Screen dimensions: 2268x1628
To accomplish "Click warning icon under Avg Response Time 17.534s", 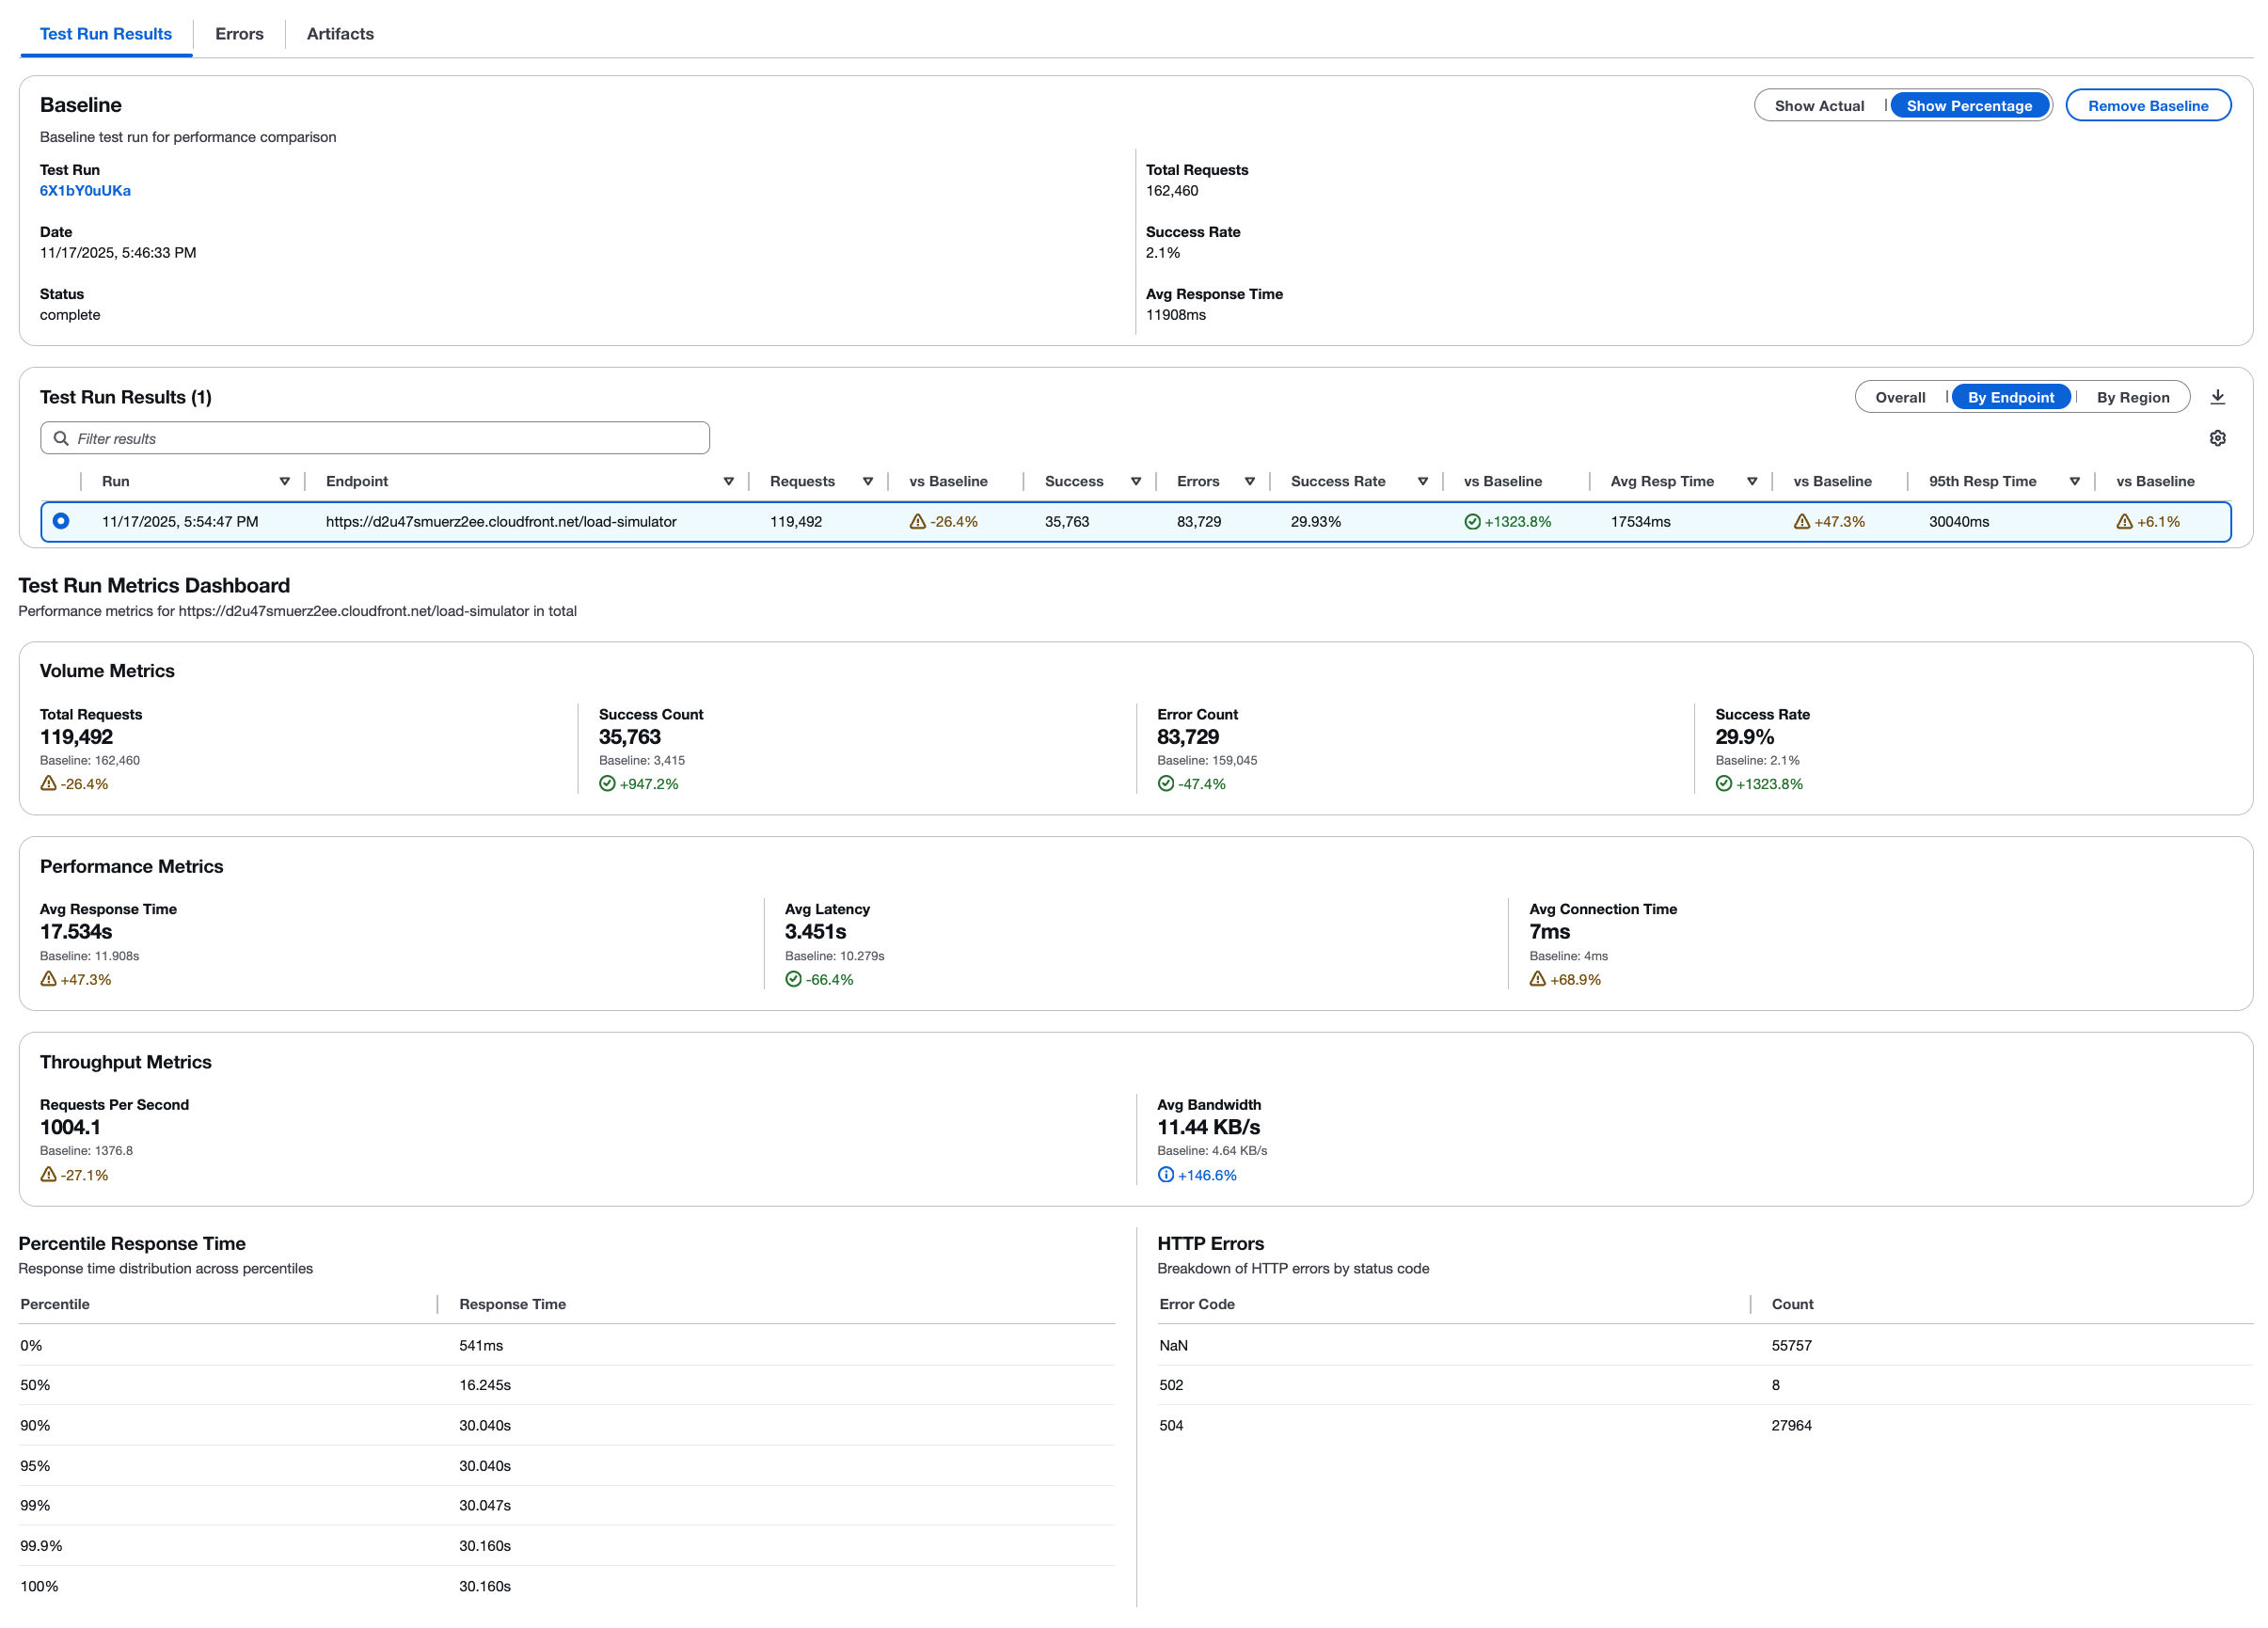I will (x=48, y=979).
